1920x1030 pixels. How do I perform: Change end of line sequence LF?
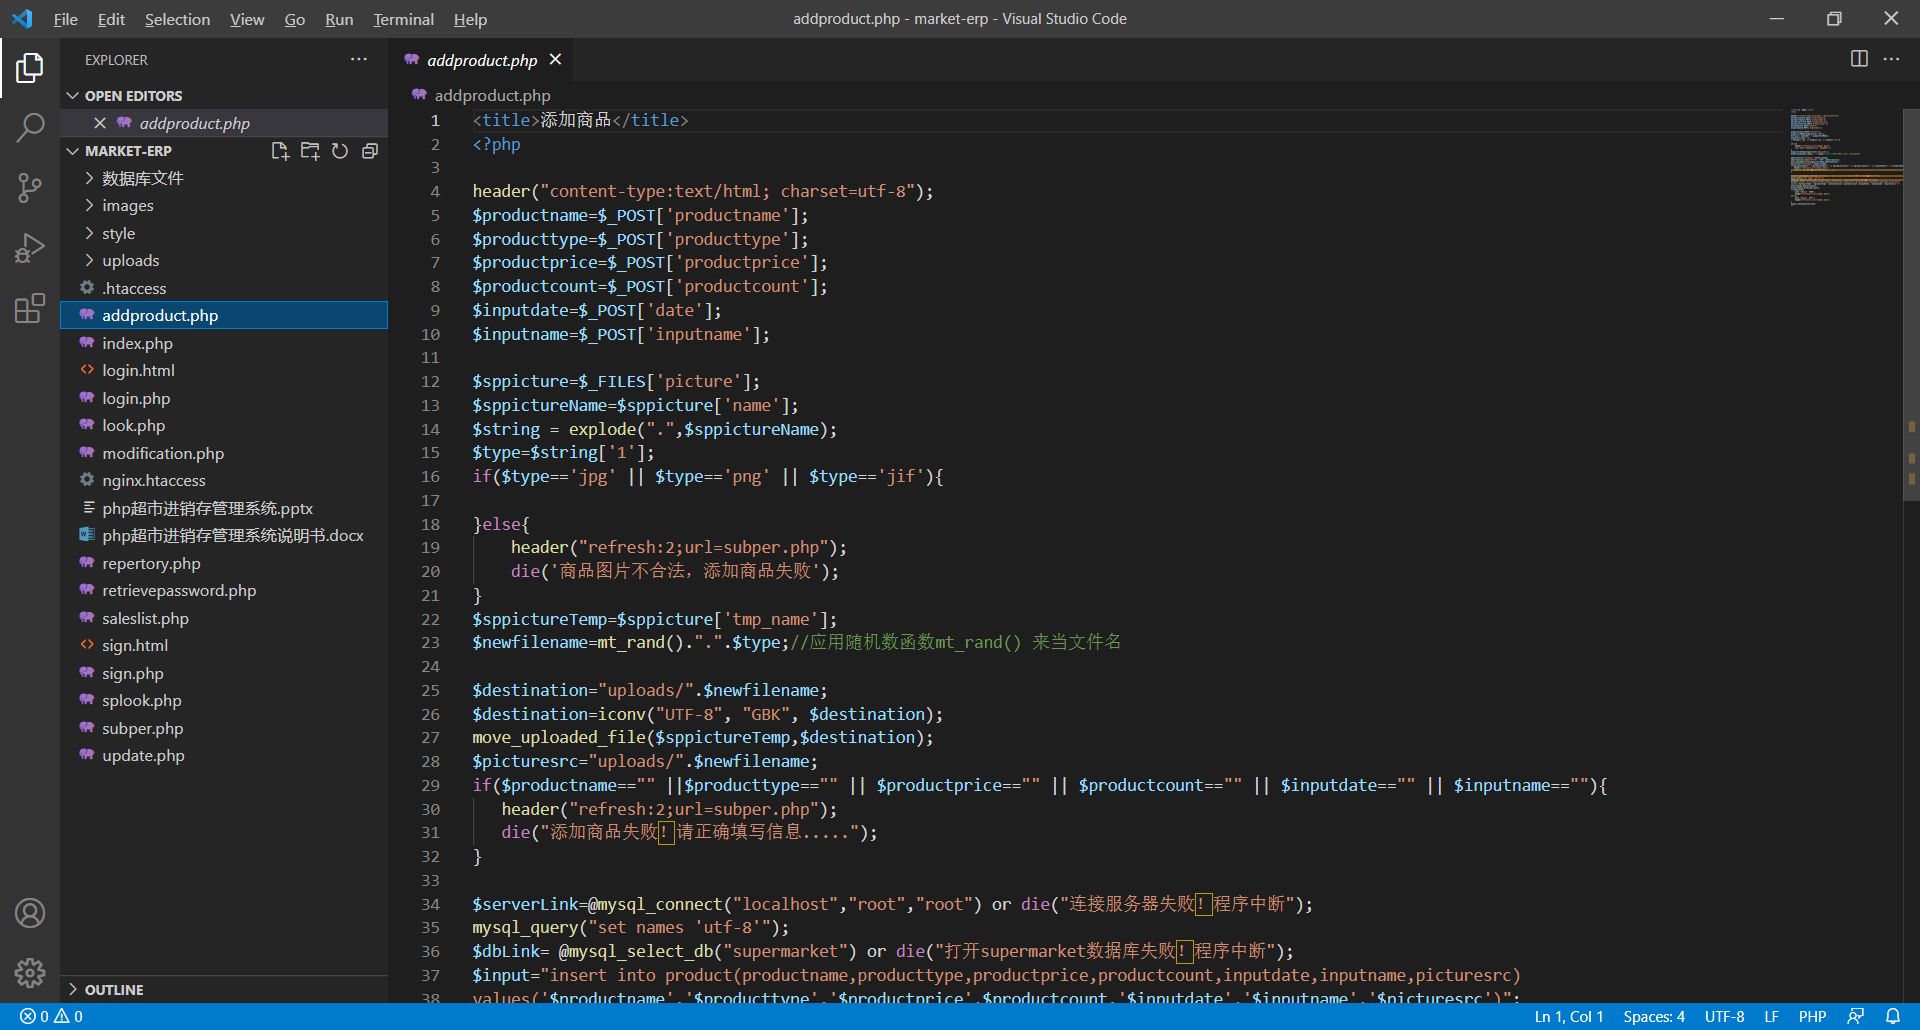point(1771,1016)
